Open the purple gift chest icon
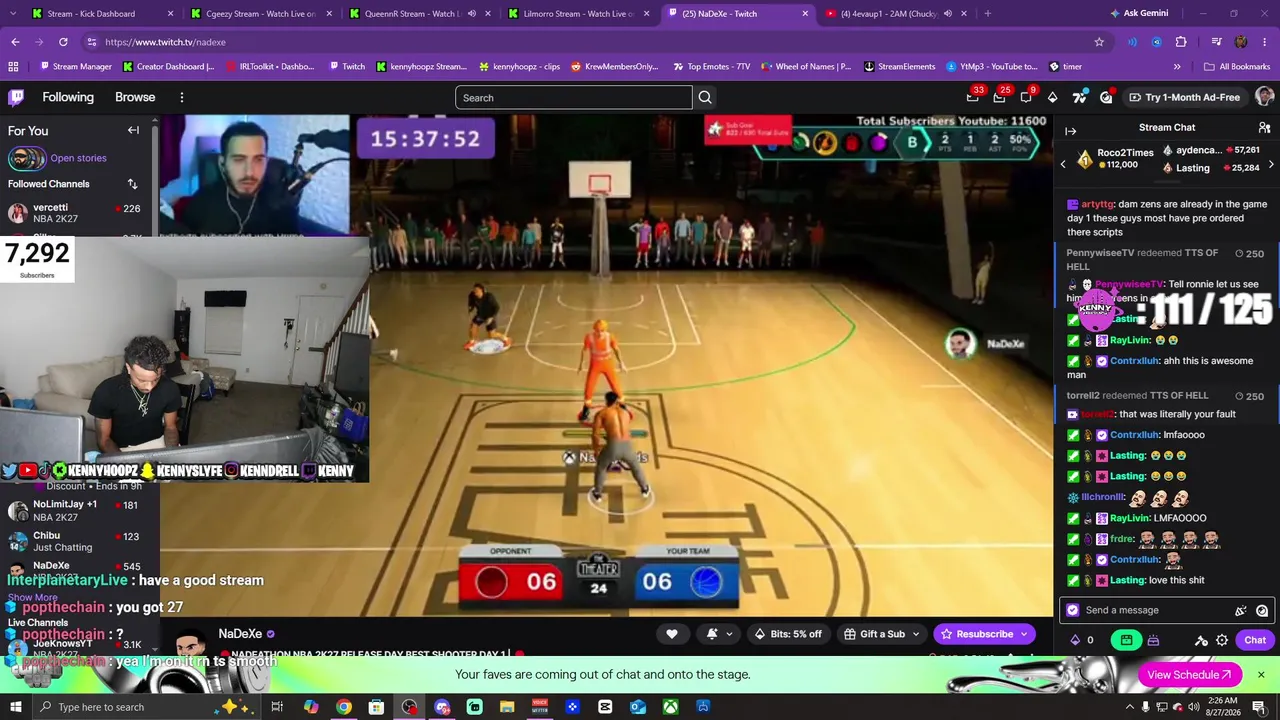The height and width of the screenshot is (720, 1280). pyautogui.click(x=1153, y=640)
